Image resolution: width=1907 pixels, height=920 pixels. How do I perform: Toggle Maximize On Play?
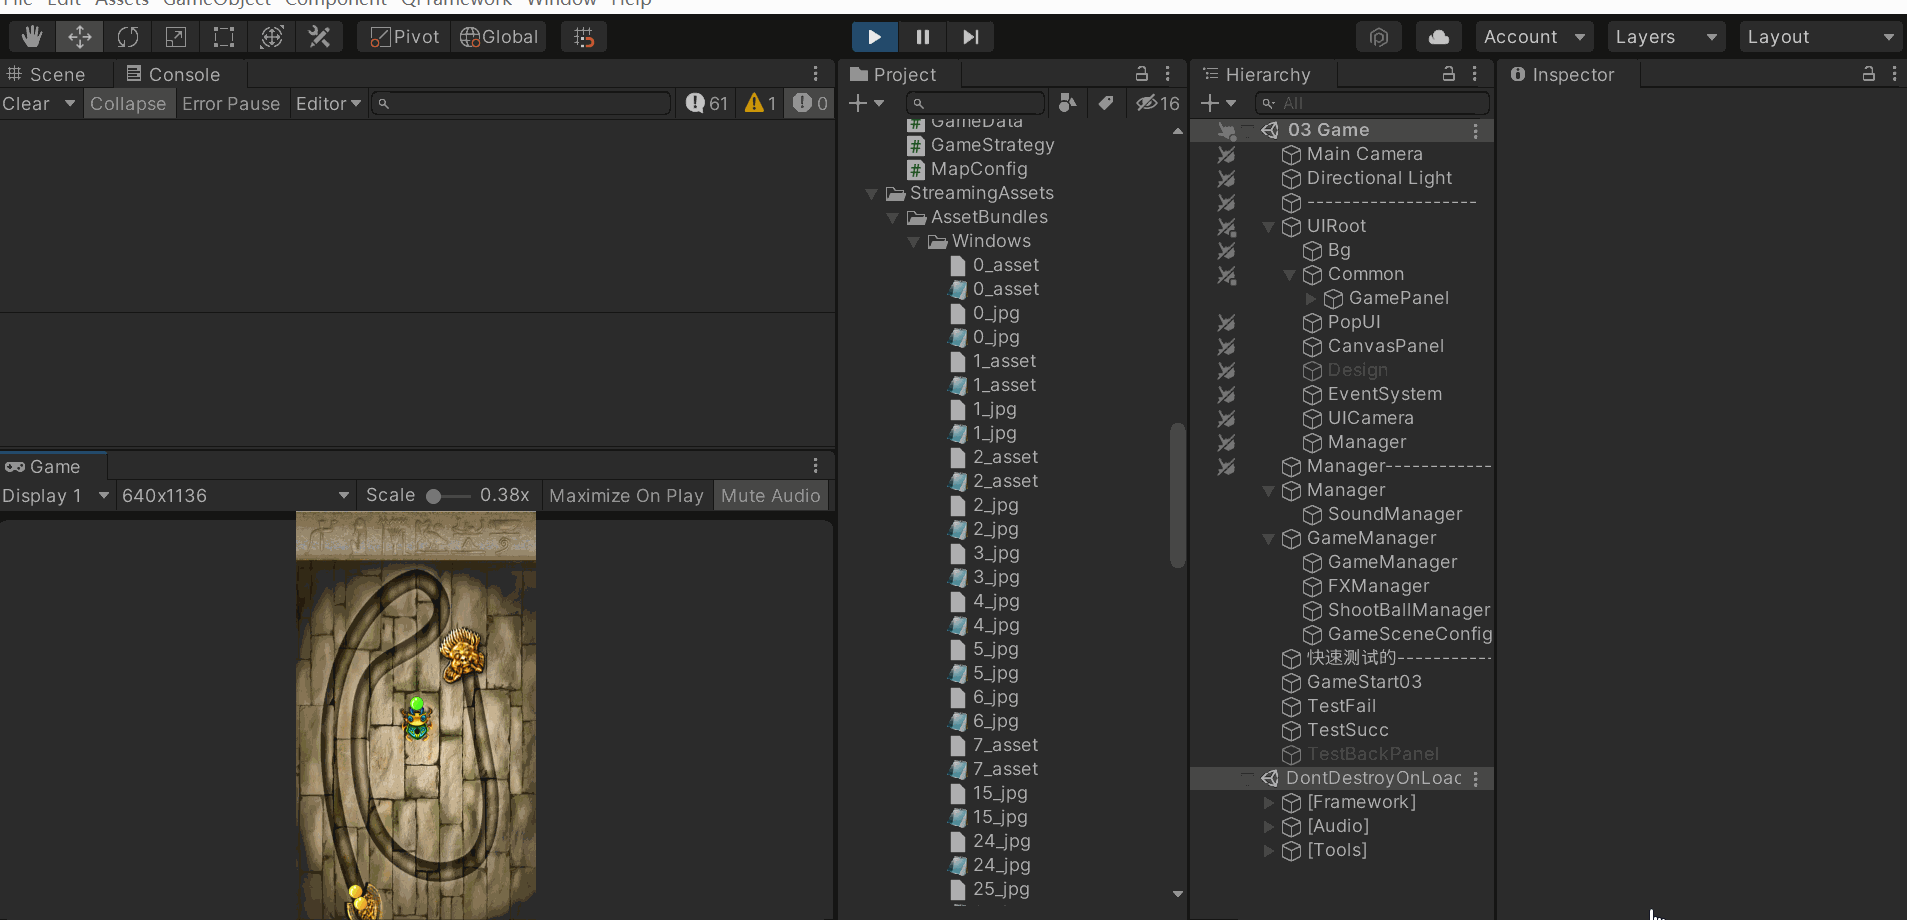coord(627,496)
